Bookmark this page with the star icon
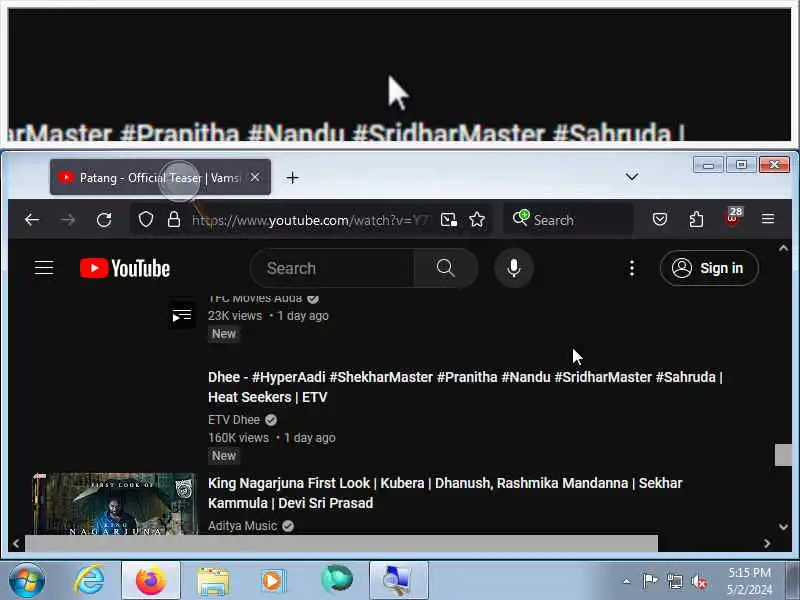The height and width of the screenshot is (600, 800). (477, 220)
